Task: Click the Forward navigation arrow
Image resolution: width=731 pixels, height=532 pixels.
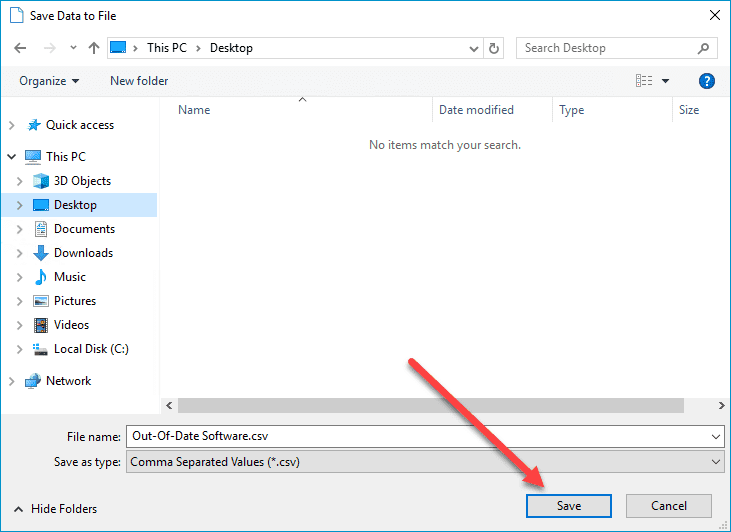Action: click(49, 48)
